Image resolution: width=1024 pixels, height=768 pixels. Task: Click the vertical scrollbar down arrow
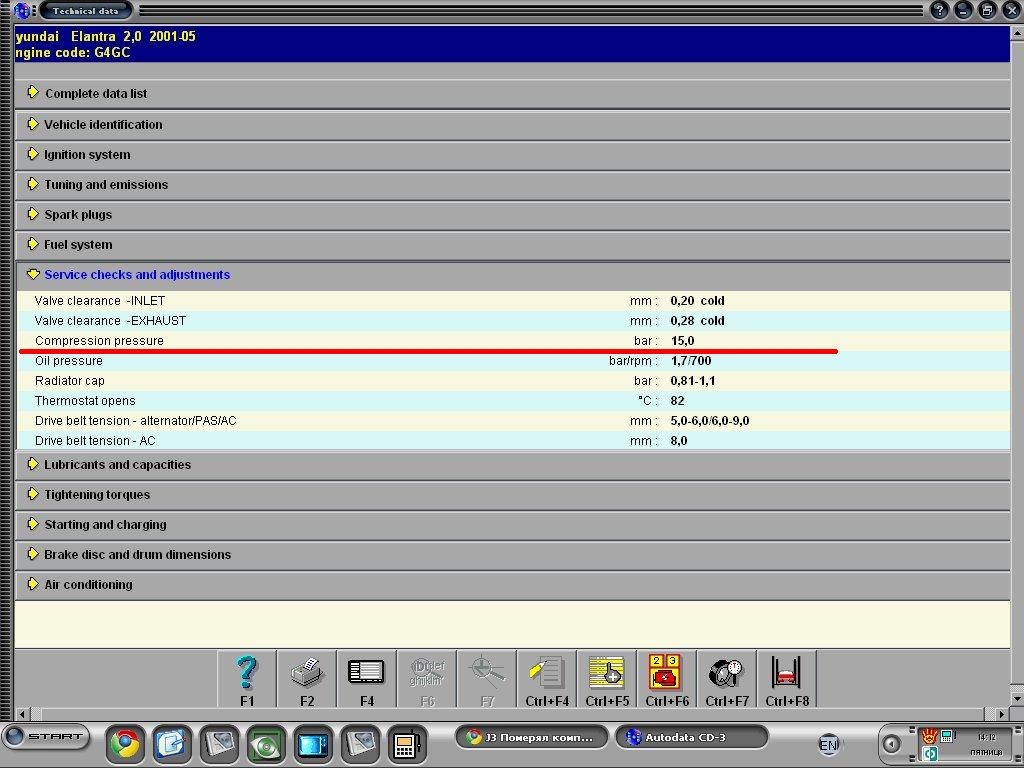click(1017, 698)
